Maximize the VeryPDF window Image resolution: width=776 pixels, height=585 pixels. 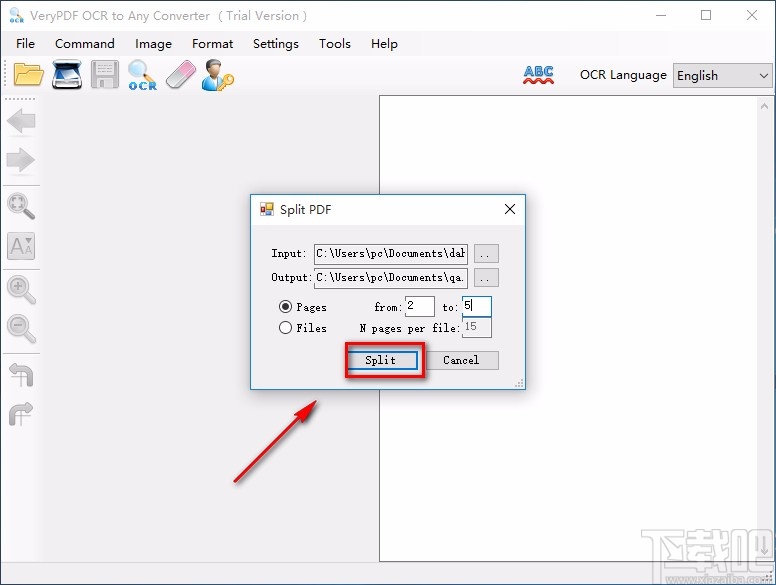(x=706, y=15)
